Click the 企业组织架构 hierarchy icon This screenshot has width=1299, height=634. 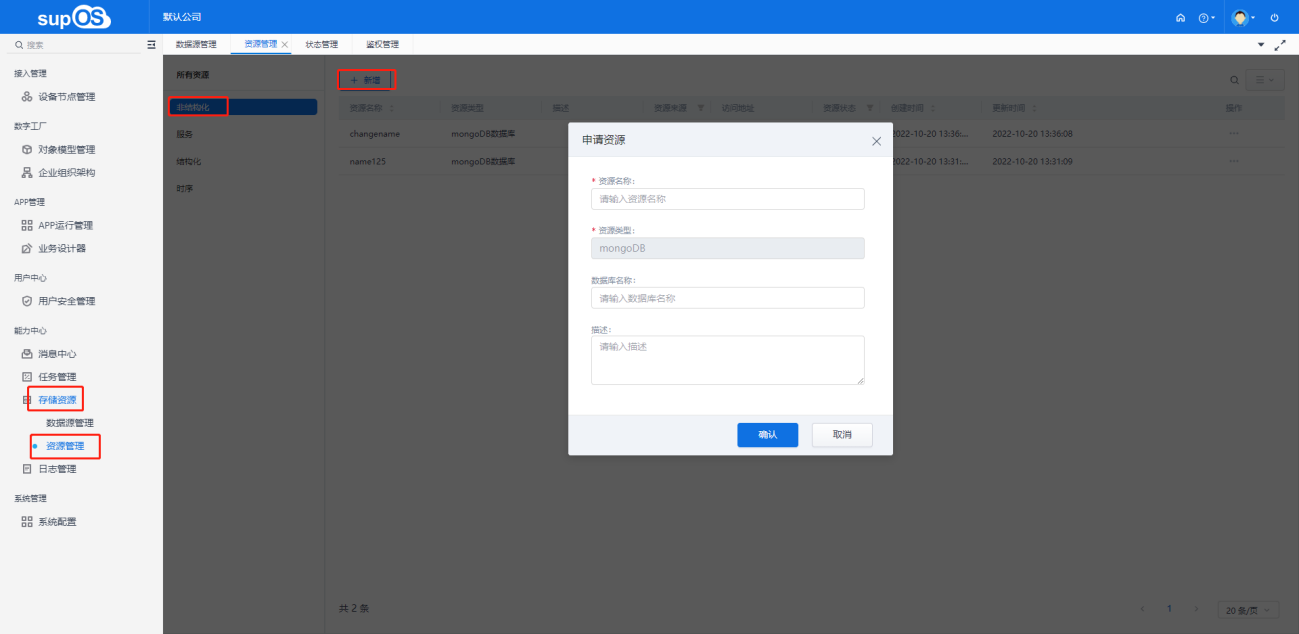(x=27, y=173)
